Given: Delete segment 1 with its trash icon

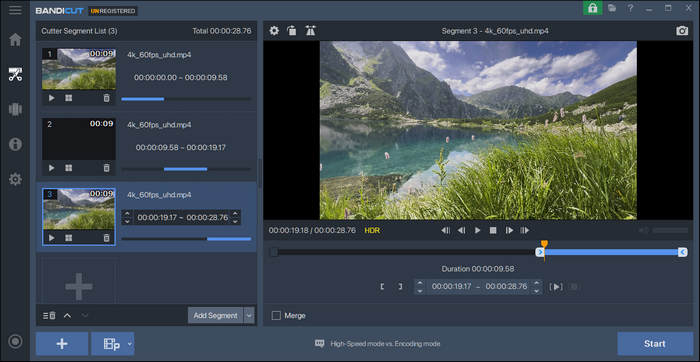Looking at the screenshot, I should (106, 98).
